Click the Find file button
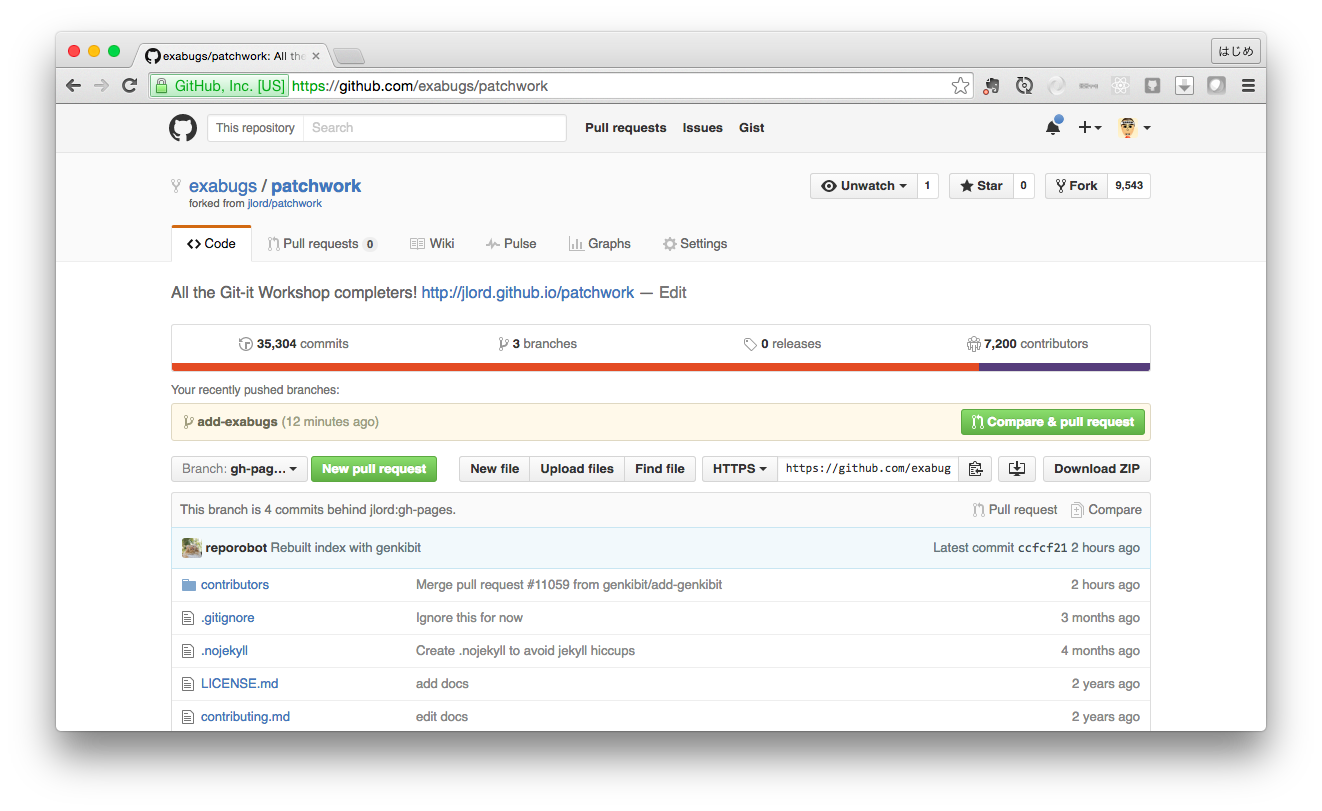The height and width of the screenshot is (811, 1322). [660, 468]
